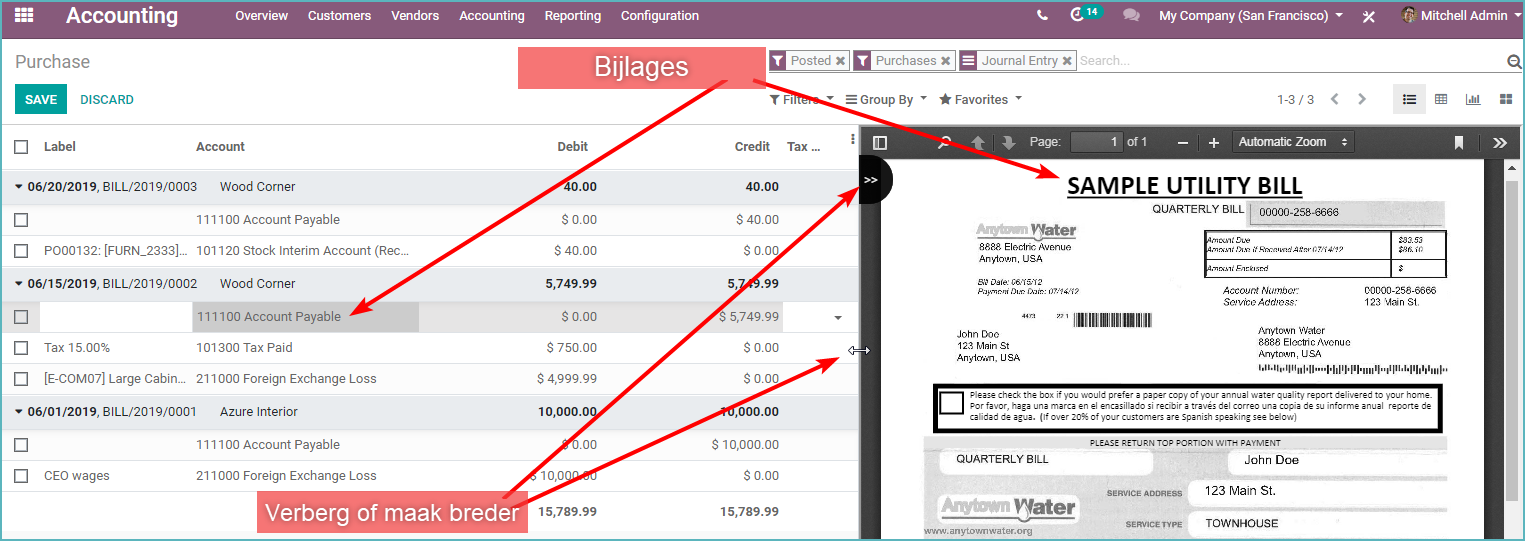Open the Favorites dropdown

(980, 99)
